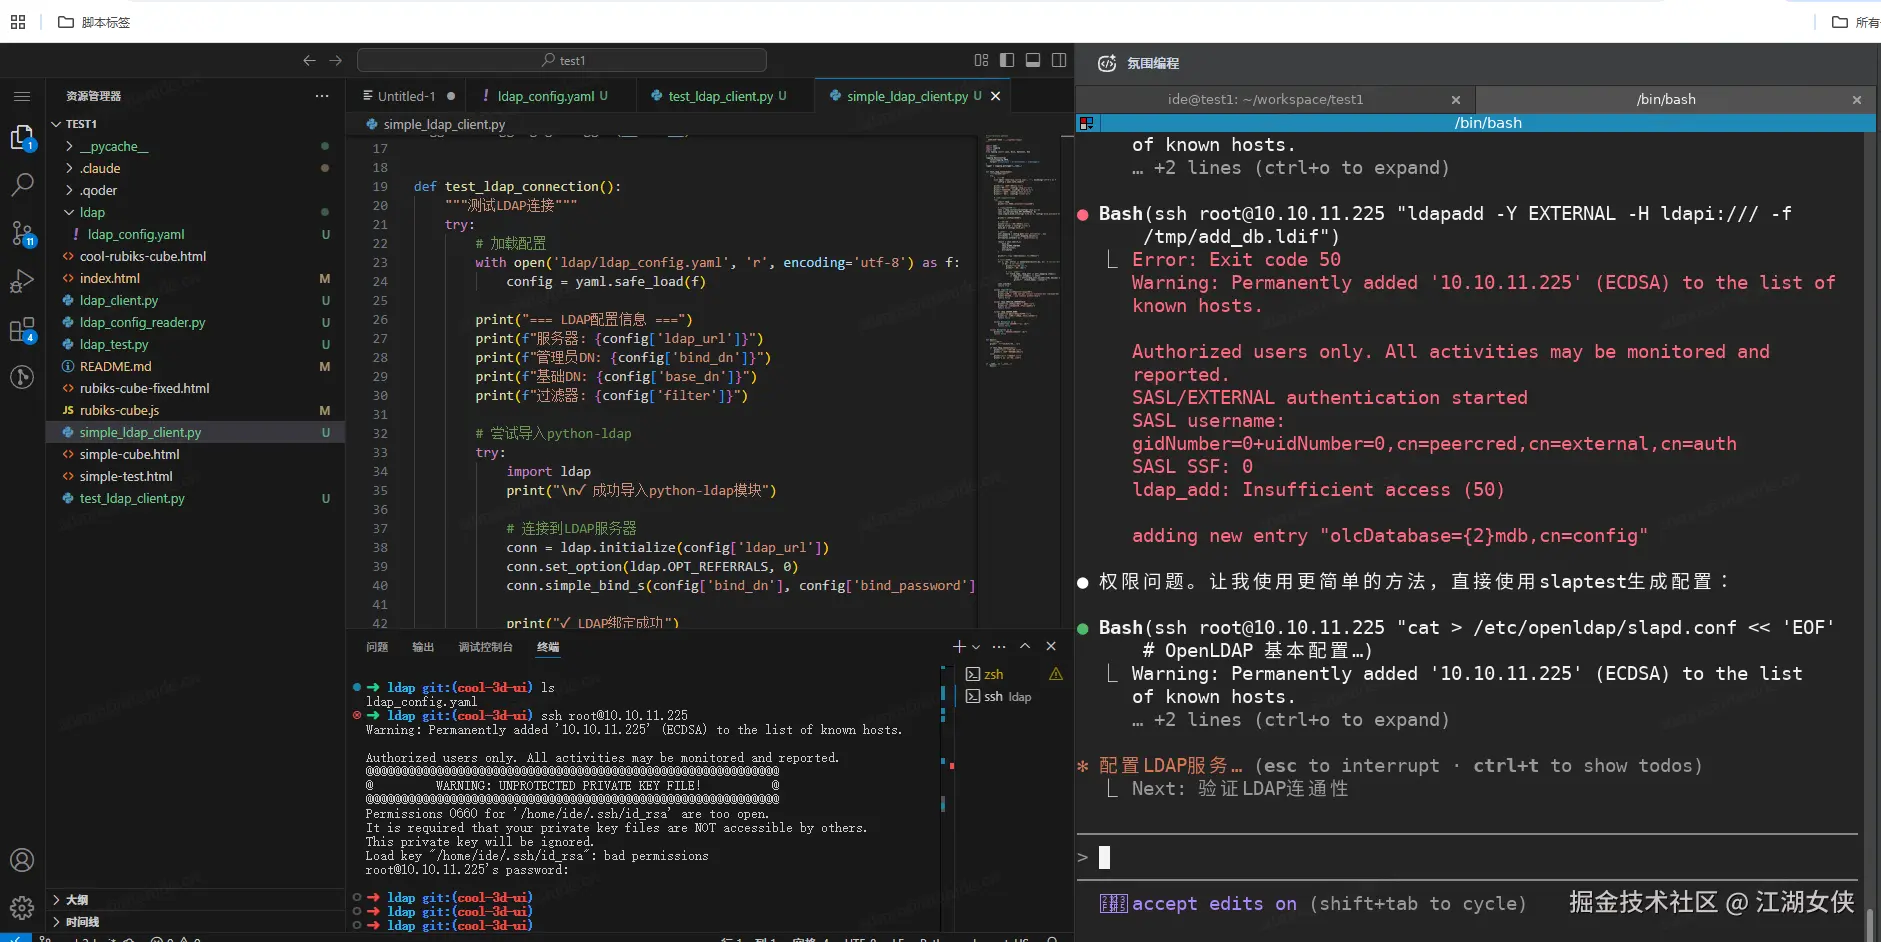The image size is (1881, 942).
Task: Open terminal panel more actions ellipsis
Action: [999, 646]
